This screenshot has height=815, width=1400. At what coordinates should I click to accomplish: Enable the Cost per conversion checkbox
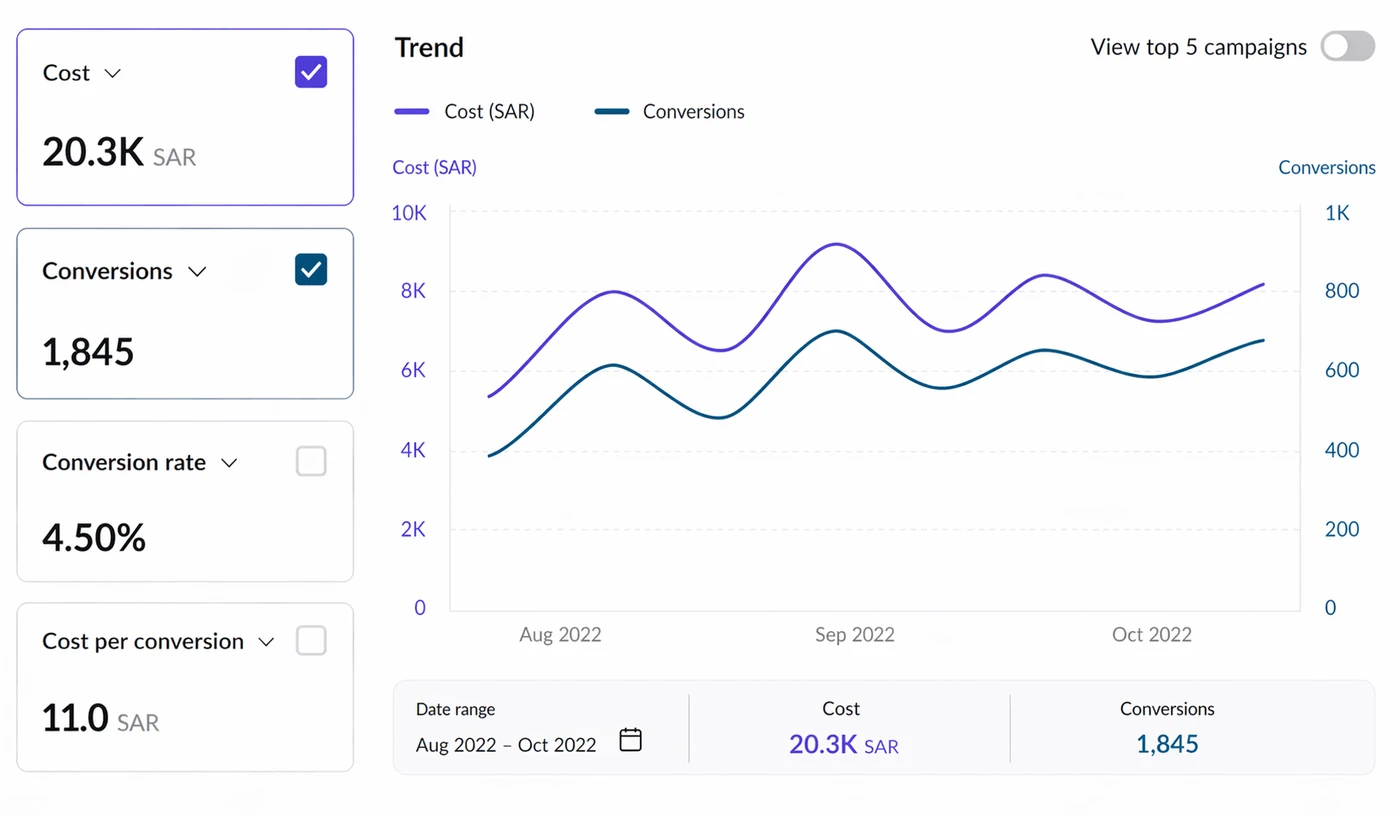coord(311,640)
